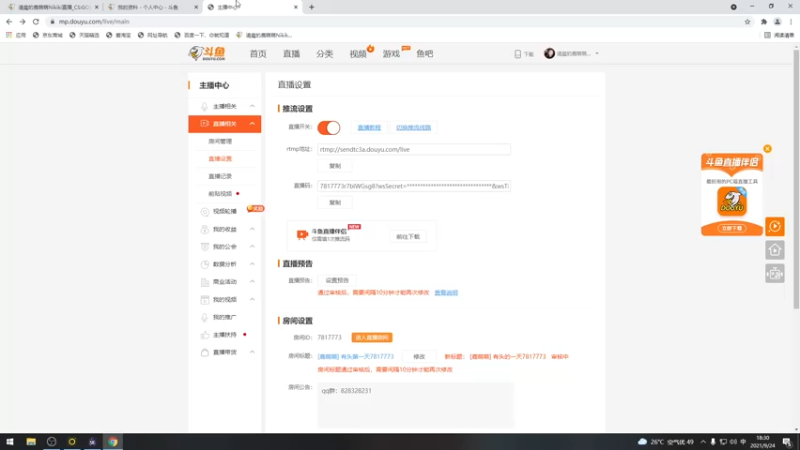Click the browser forward arrow
Screen dimensions: 800x450
pos(22,21)
